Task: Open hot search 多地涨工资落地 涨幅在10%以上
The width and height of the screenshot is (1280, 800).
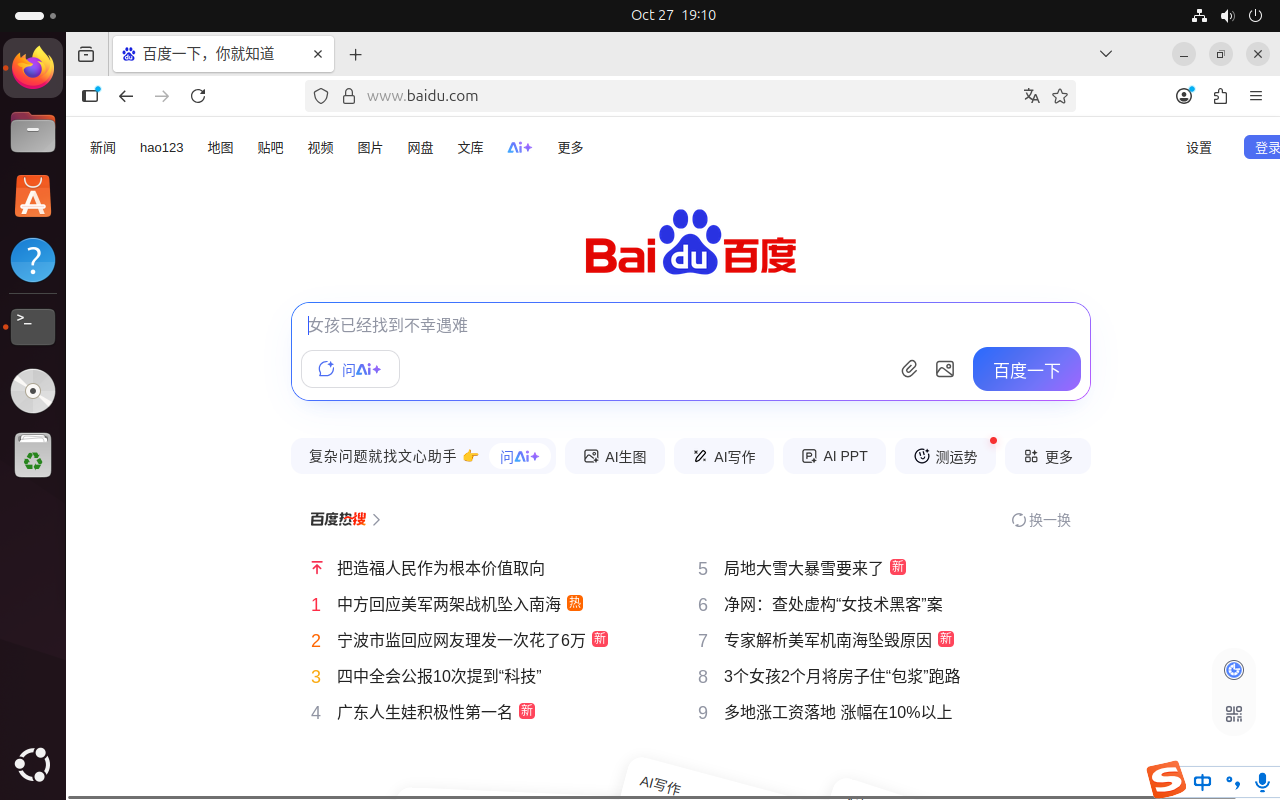Action: click(x=838, y=712)
